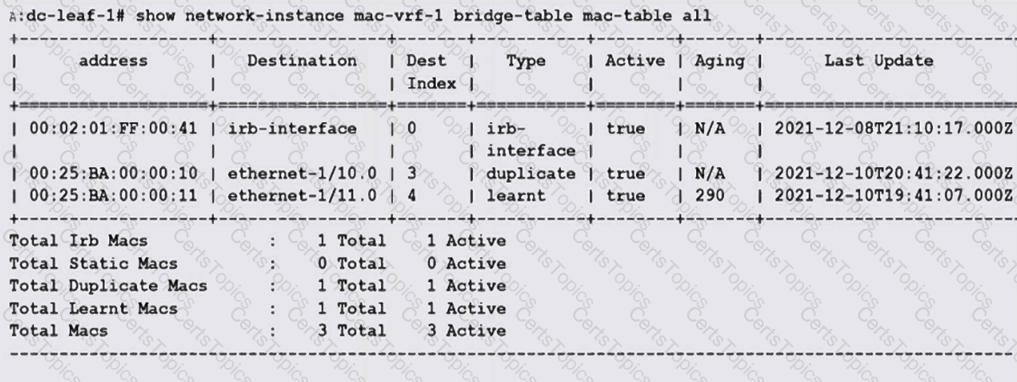Select the address column header
Image resolution: width=1017 pixels, height=382 pixels.
click(x=113, y=61)
